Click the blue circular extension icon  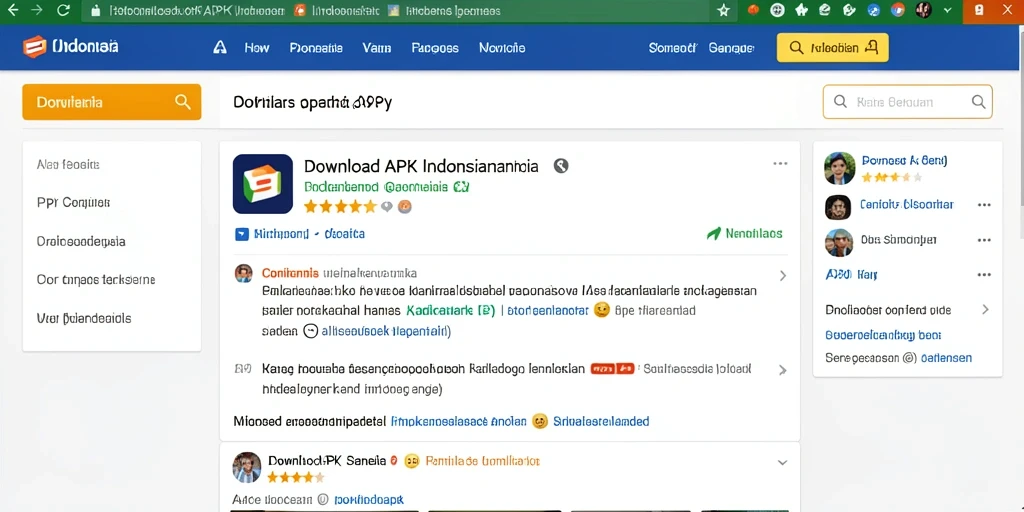[x=873, y=10]
